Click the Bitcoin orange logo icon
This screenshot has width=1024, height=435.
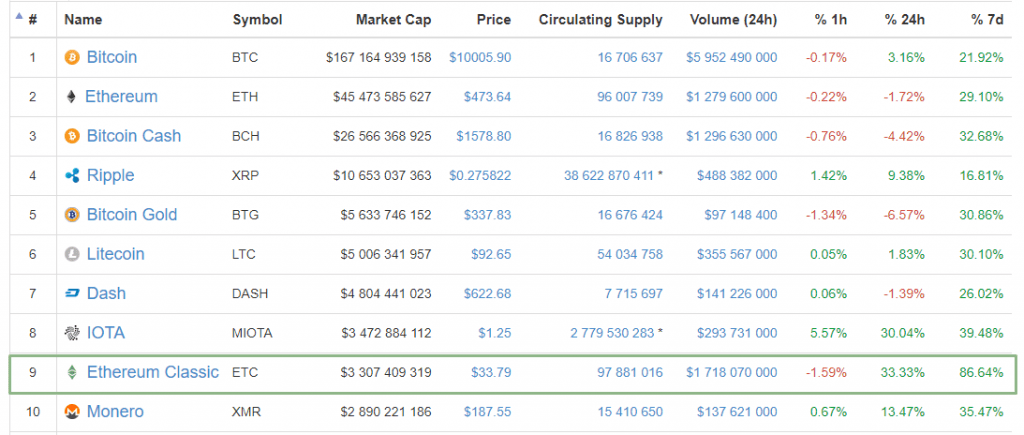point(72,57)
